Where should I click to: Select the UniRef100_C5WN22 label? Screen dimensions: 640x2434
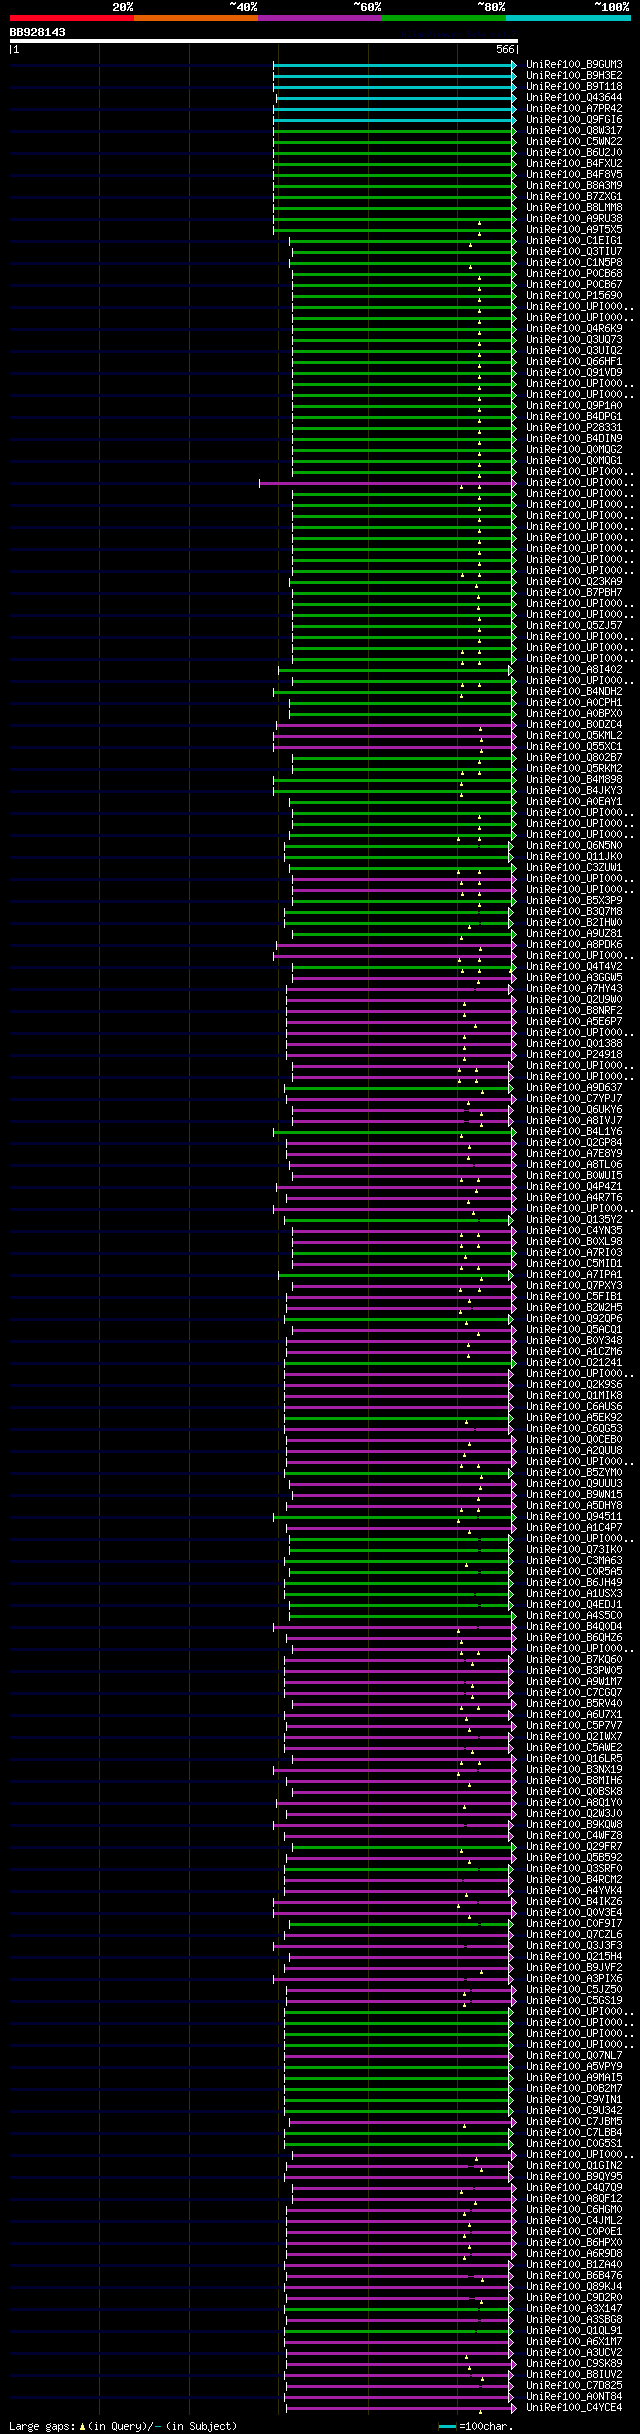coord(574,142)
